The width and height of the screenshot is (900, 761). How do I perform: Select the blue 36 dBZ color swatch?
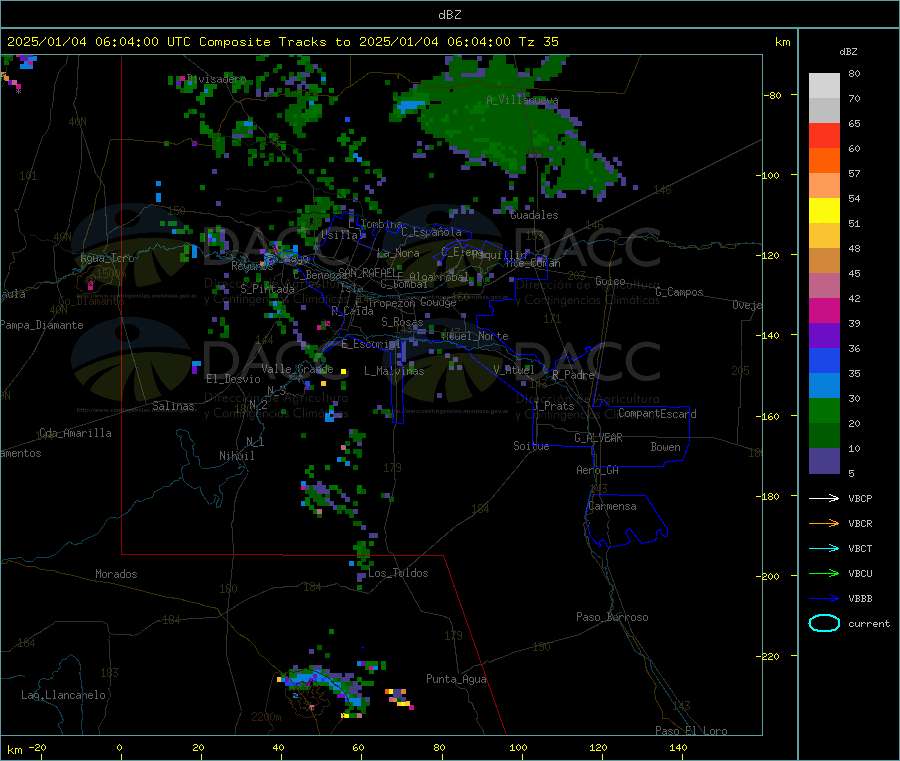click(x=824, y=360)
